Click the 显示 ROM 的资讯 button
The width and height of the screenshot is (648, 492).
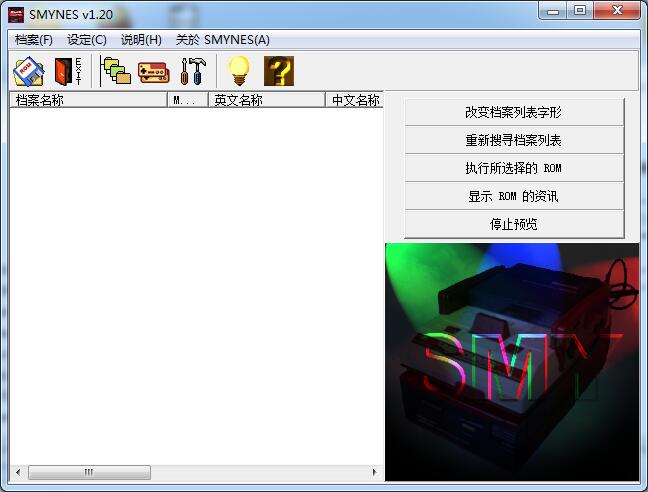coord(513,196)
